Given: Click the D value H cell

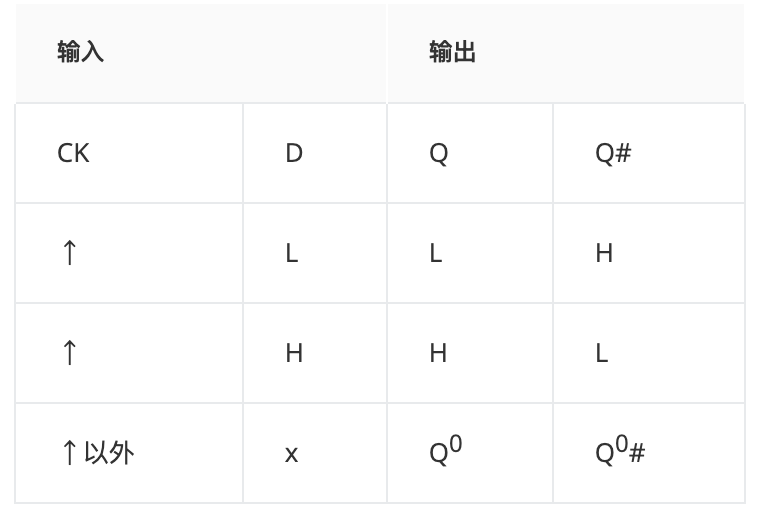Looking at the screenshot, I should 315,353.
